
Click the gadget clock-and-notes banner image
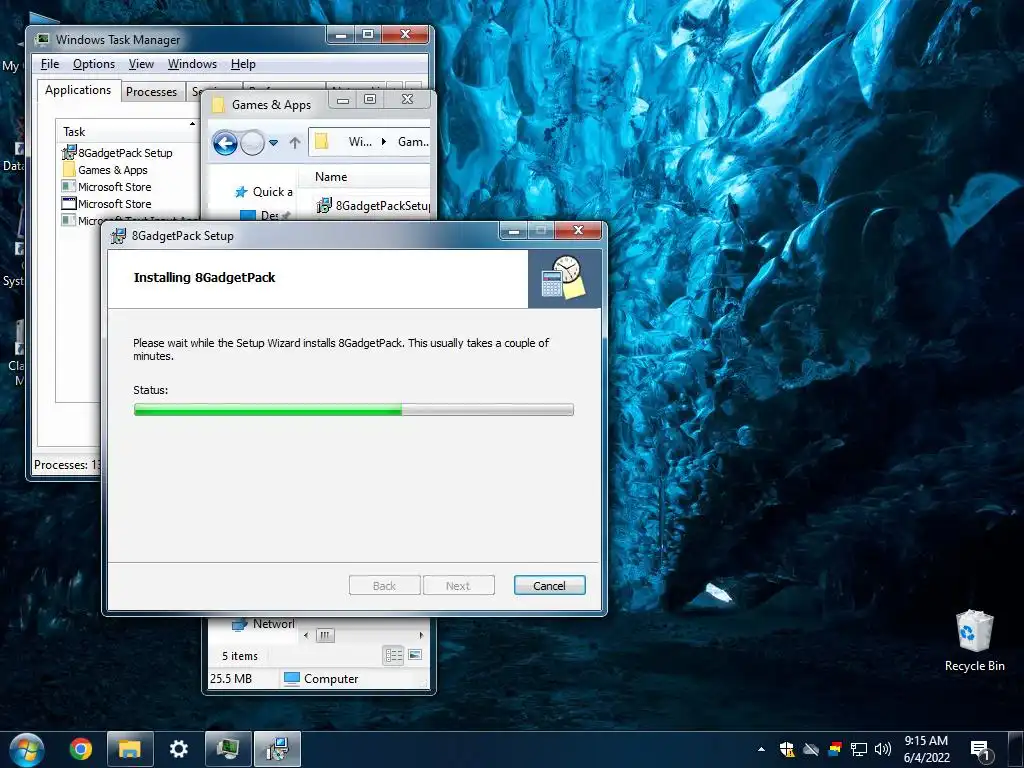[564, 278]
